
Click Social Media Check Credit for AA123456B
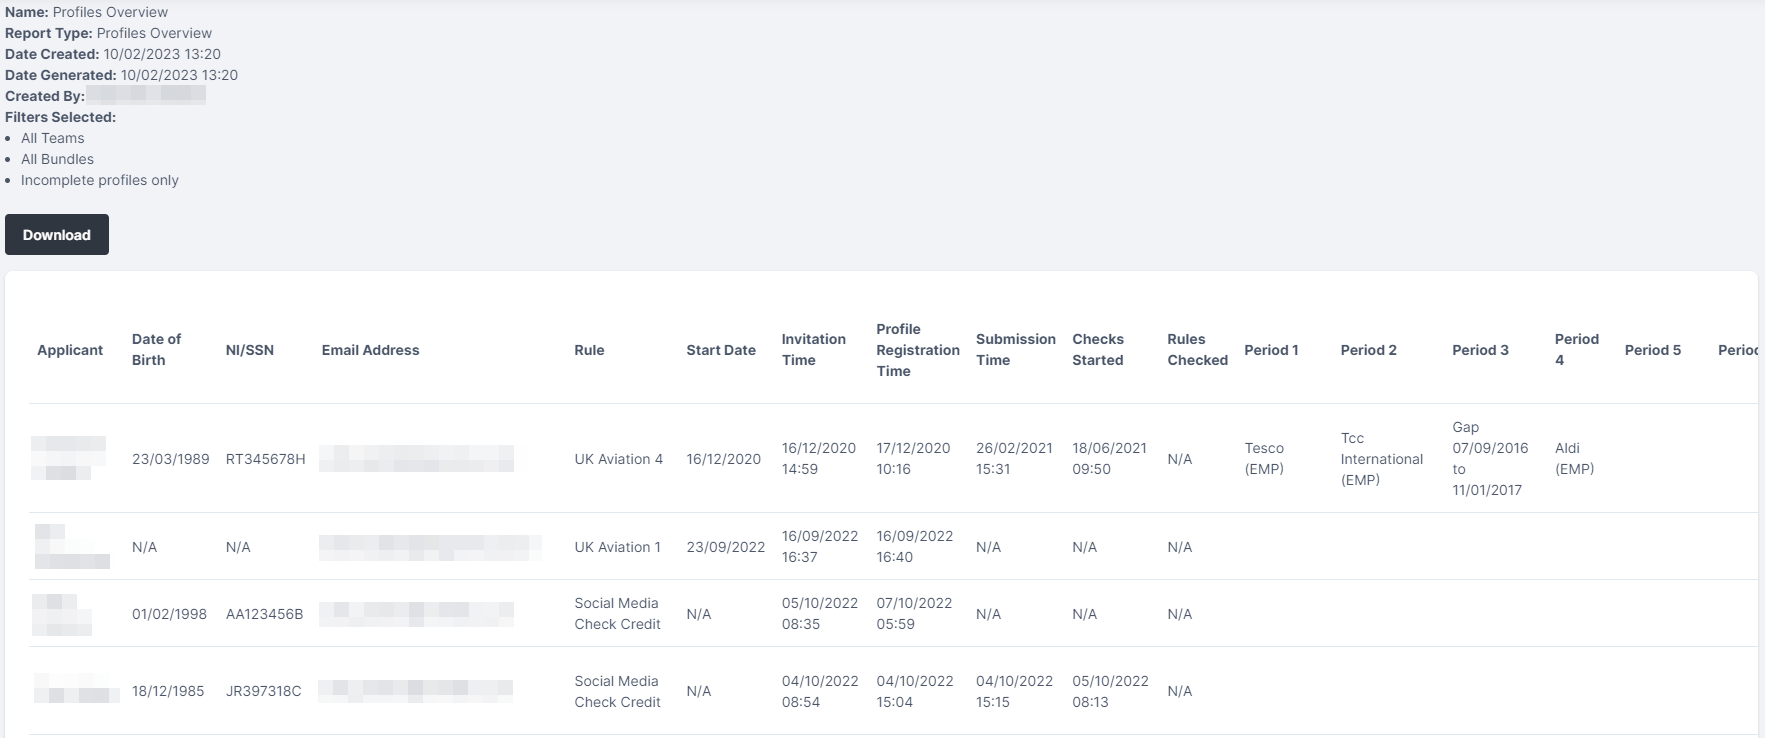617,614
